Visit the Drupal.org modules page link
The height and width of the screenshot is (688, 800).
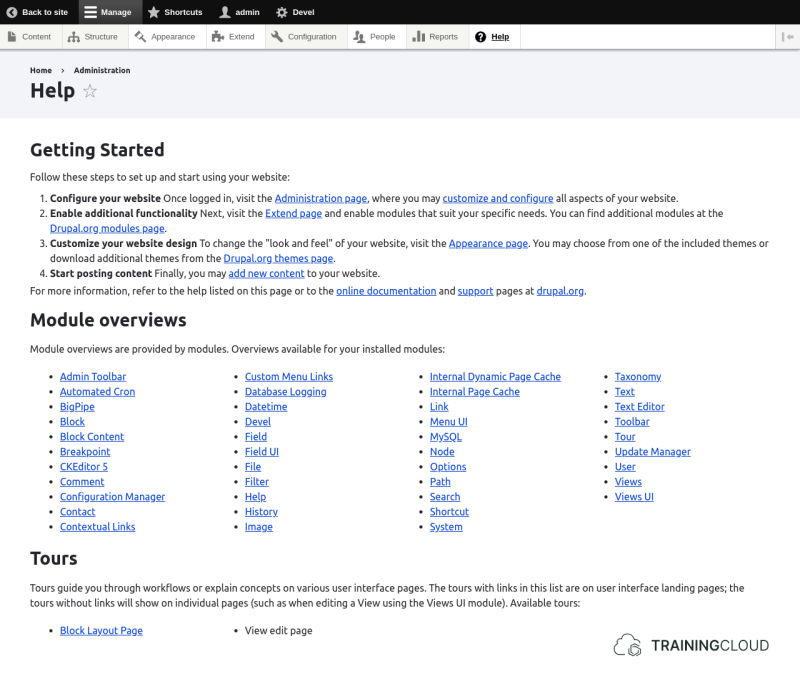[x=107, y=229]
